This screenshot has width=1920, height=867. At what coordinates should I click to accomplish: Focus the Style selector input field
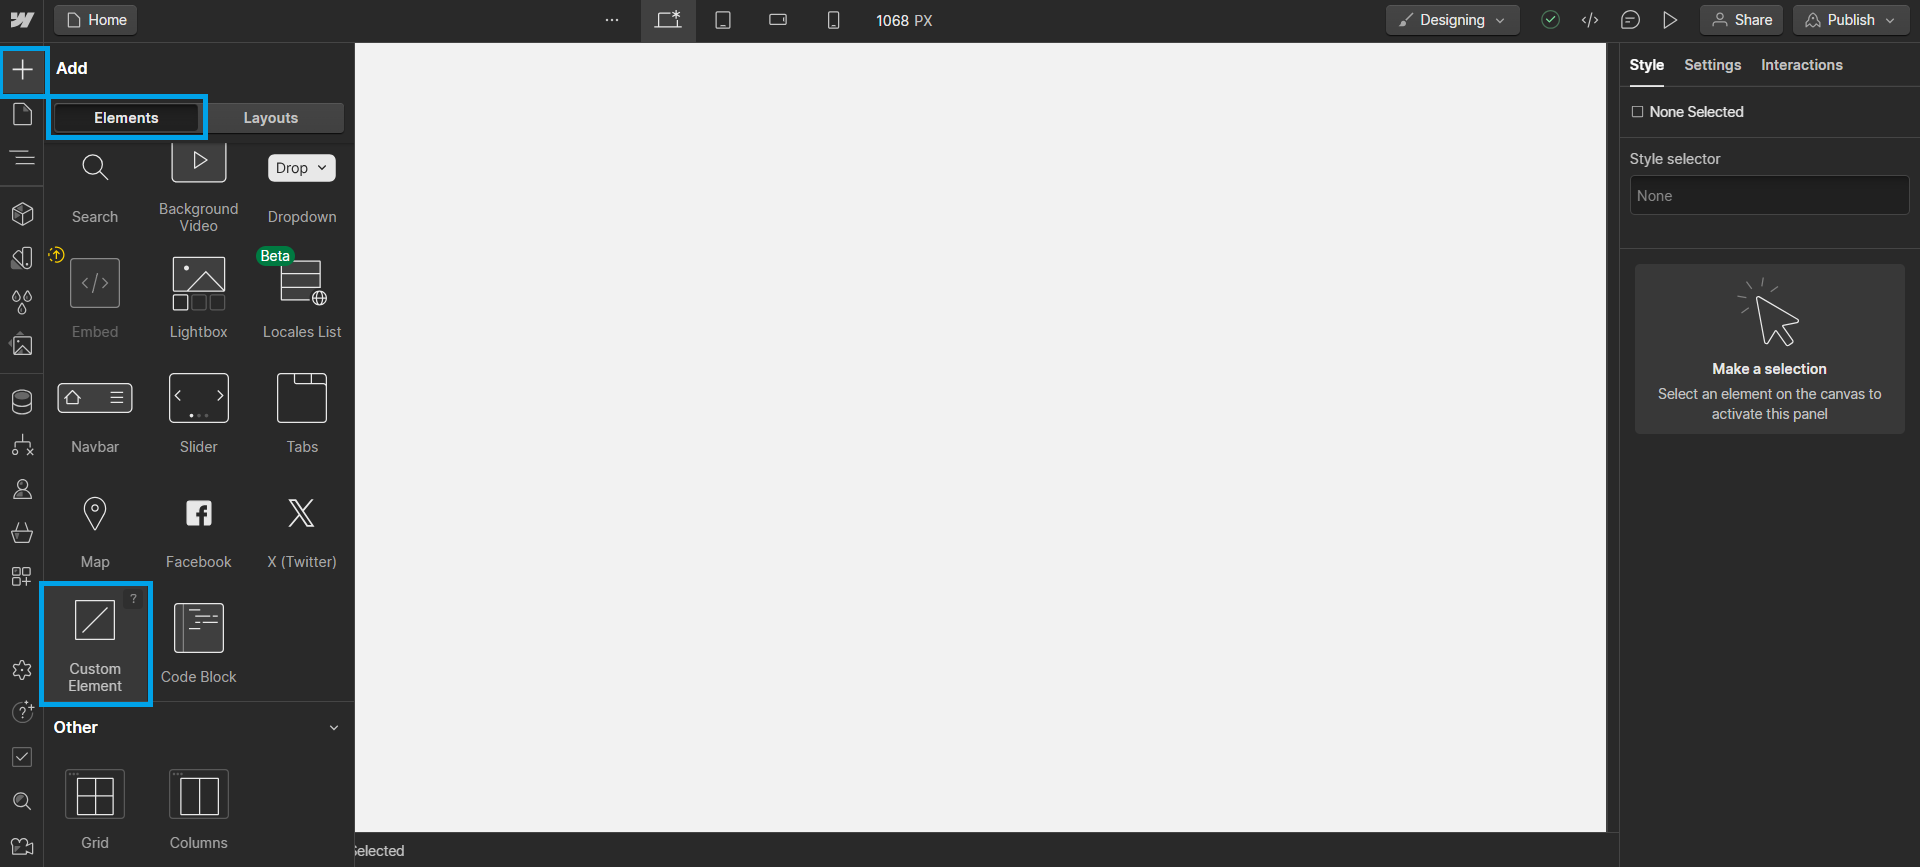click(1769, 196)
